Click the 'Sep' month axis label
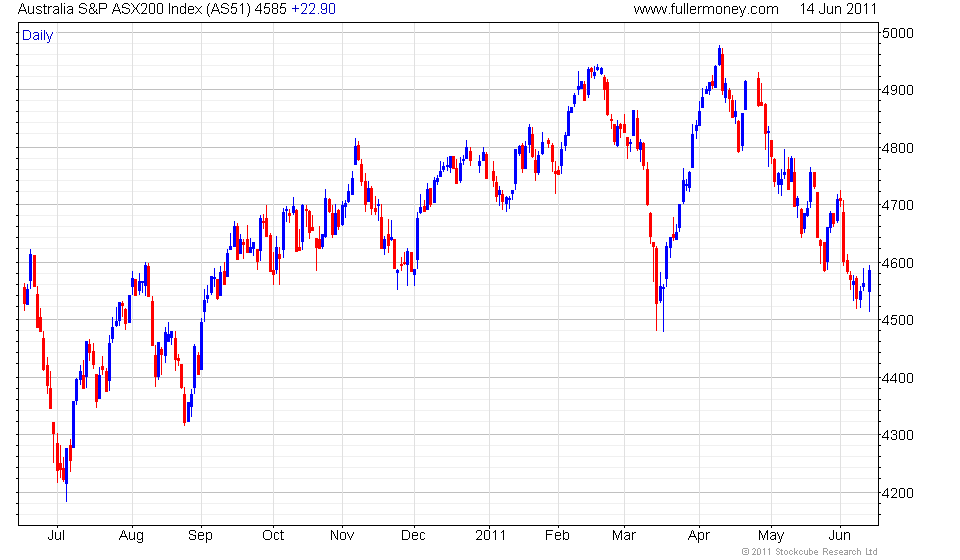Screen dimensions: 960x560 (200, 536)
